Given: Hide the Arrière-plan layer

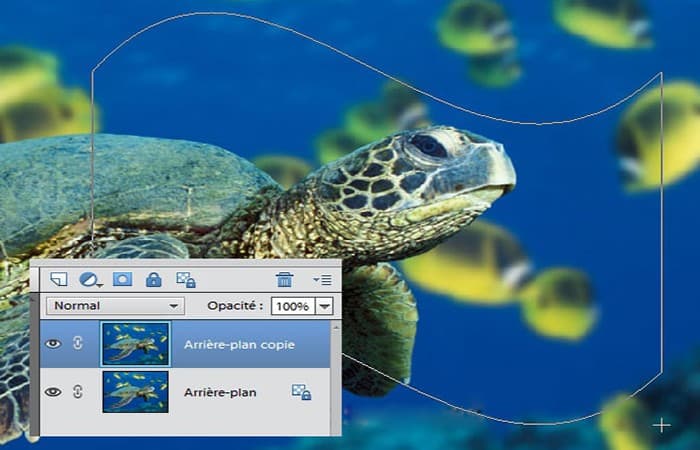Looking at the screenshot, I should click(x=53, y=392).
